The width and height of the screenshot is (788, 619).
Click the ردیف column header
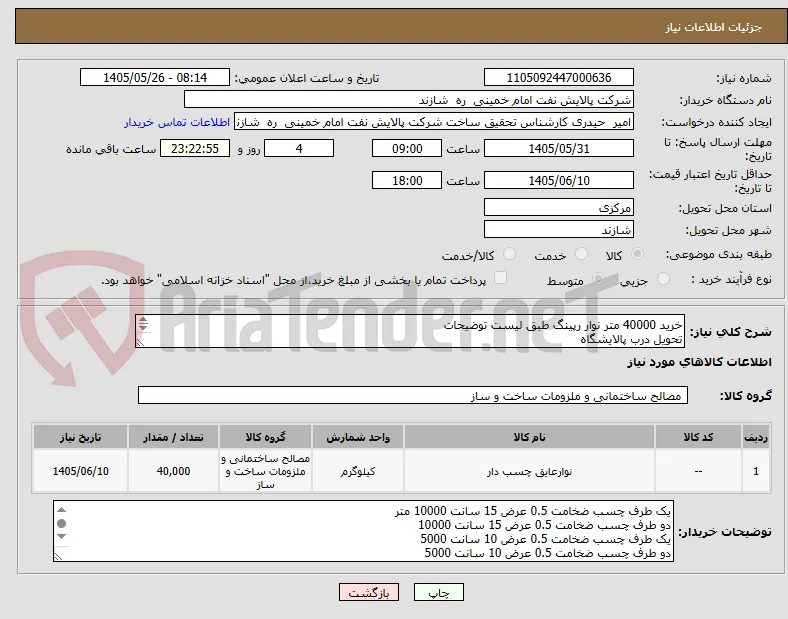[x=756, y=437]
